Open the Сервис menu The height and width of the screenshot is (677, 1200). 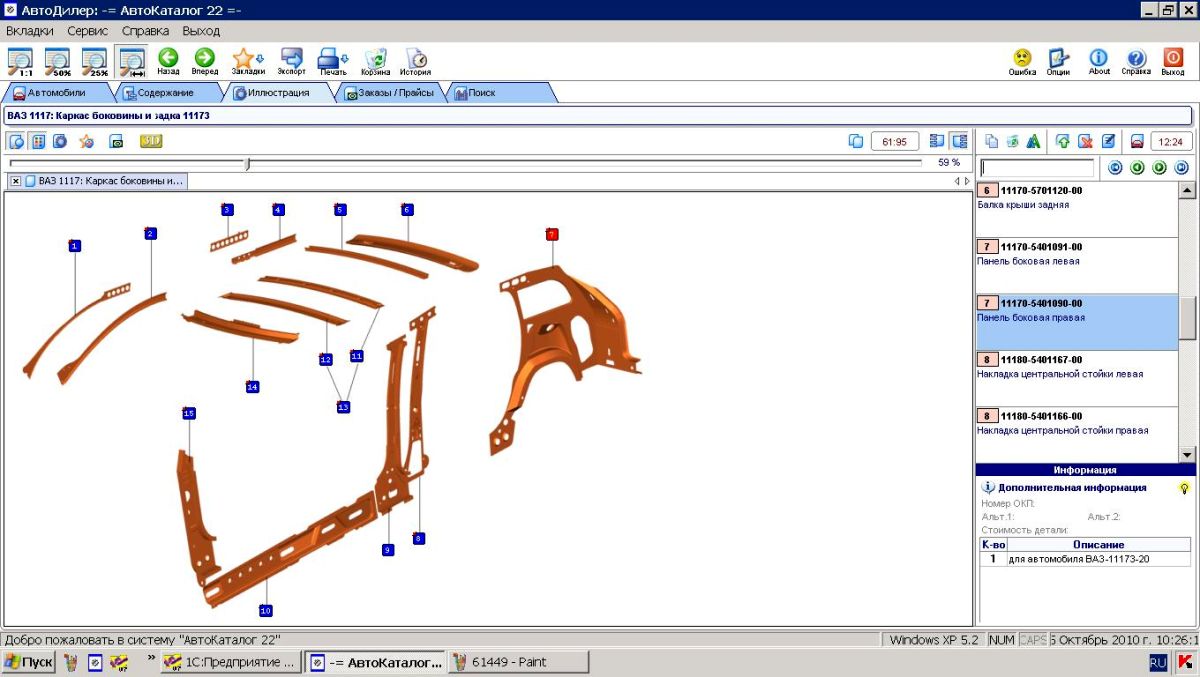point(88,31)
